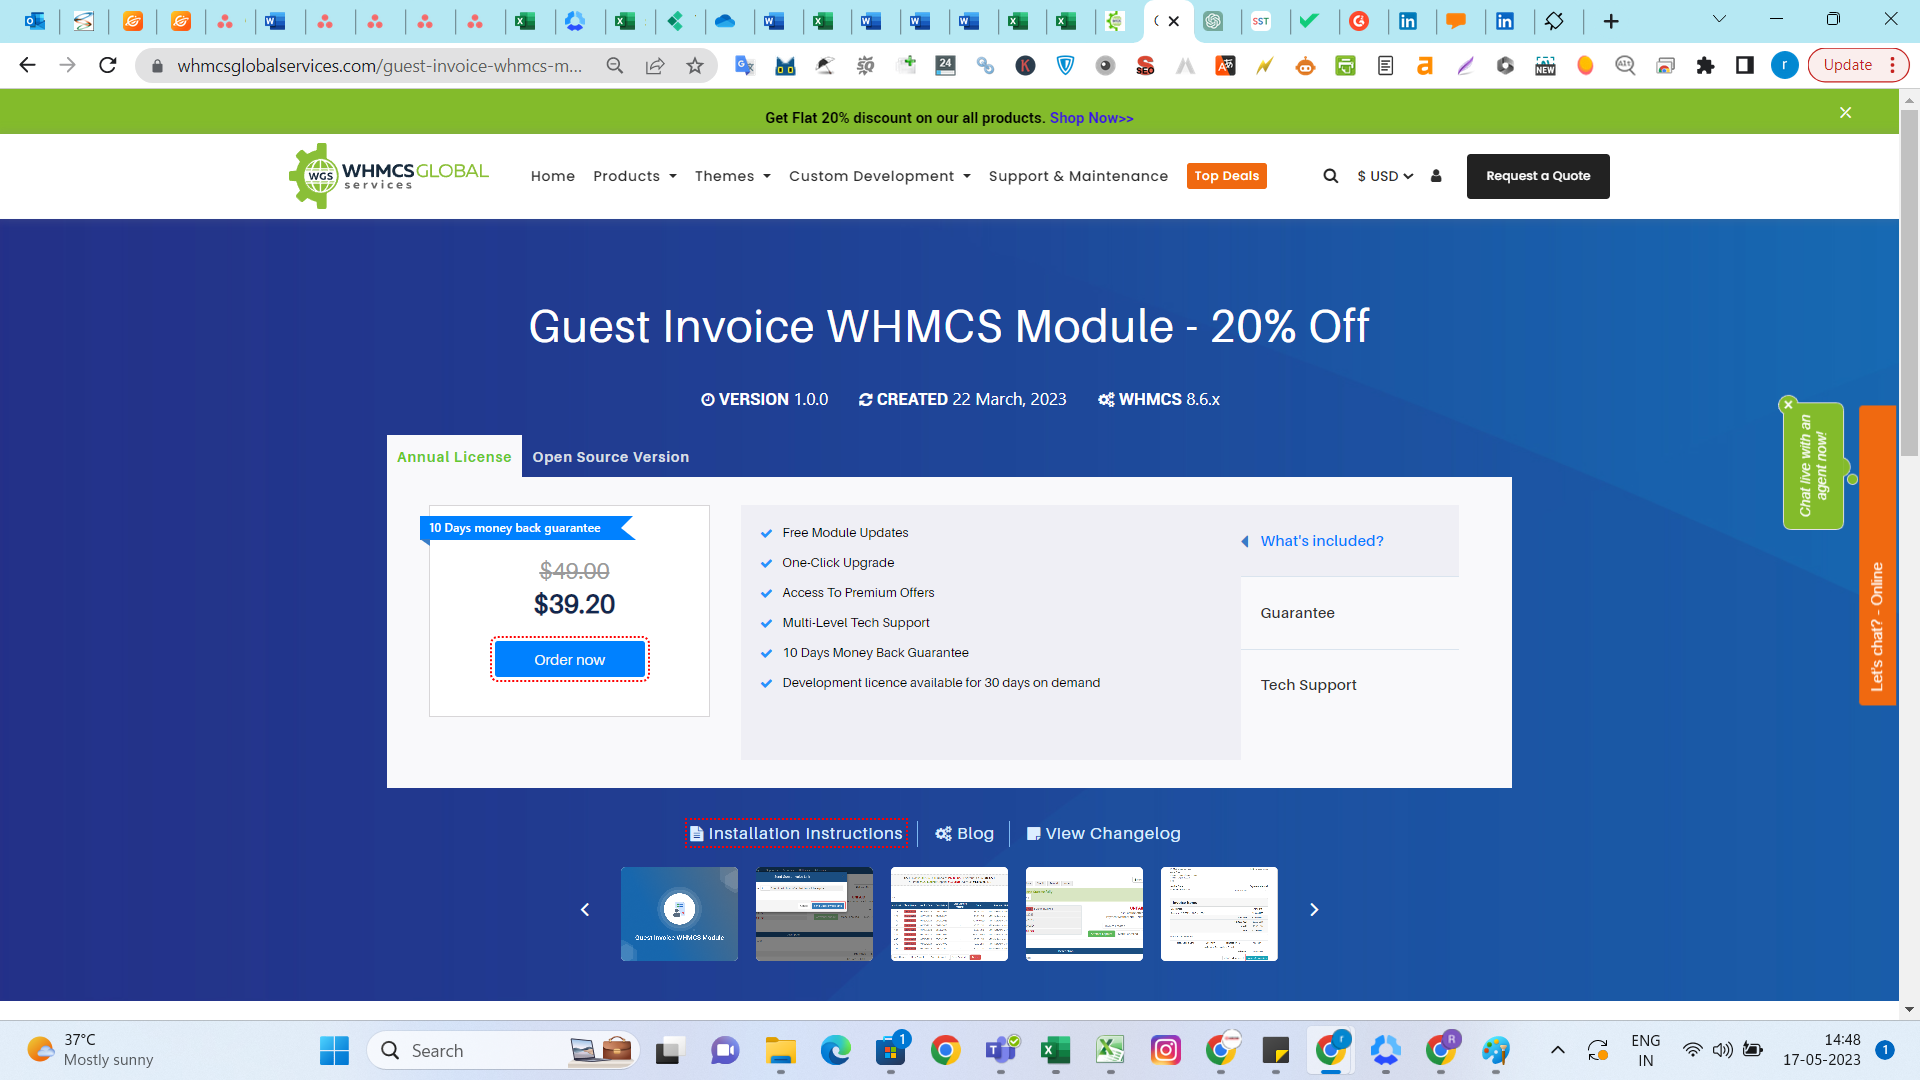Follow the Shop Now>> link
The width and height of the screenshot is (1920, 1080).
(x=1091, y=118)
